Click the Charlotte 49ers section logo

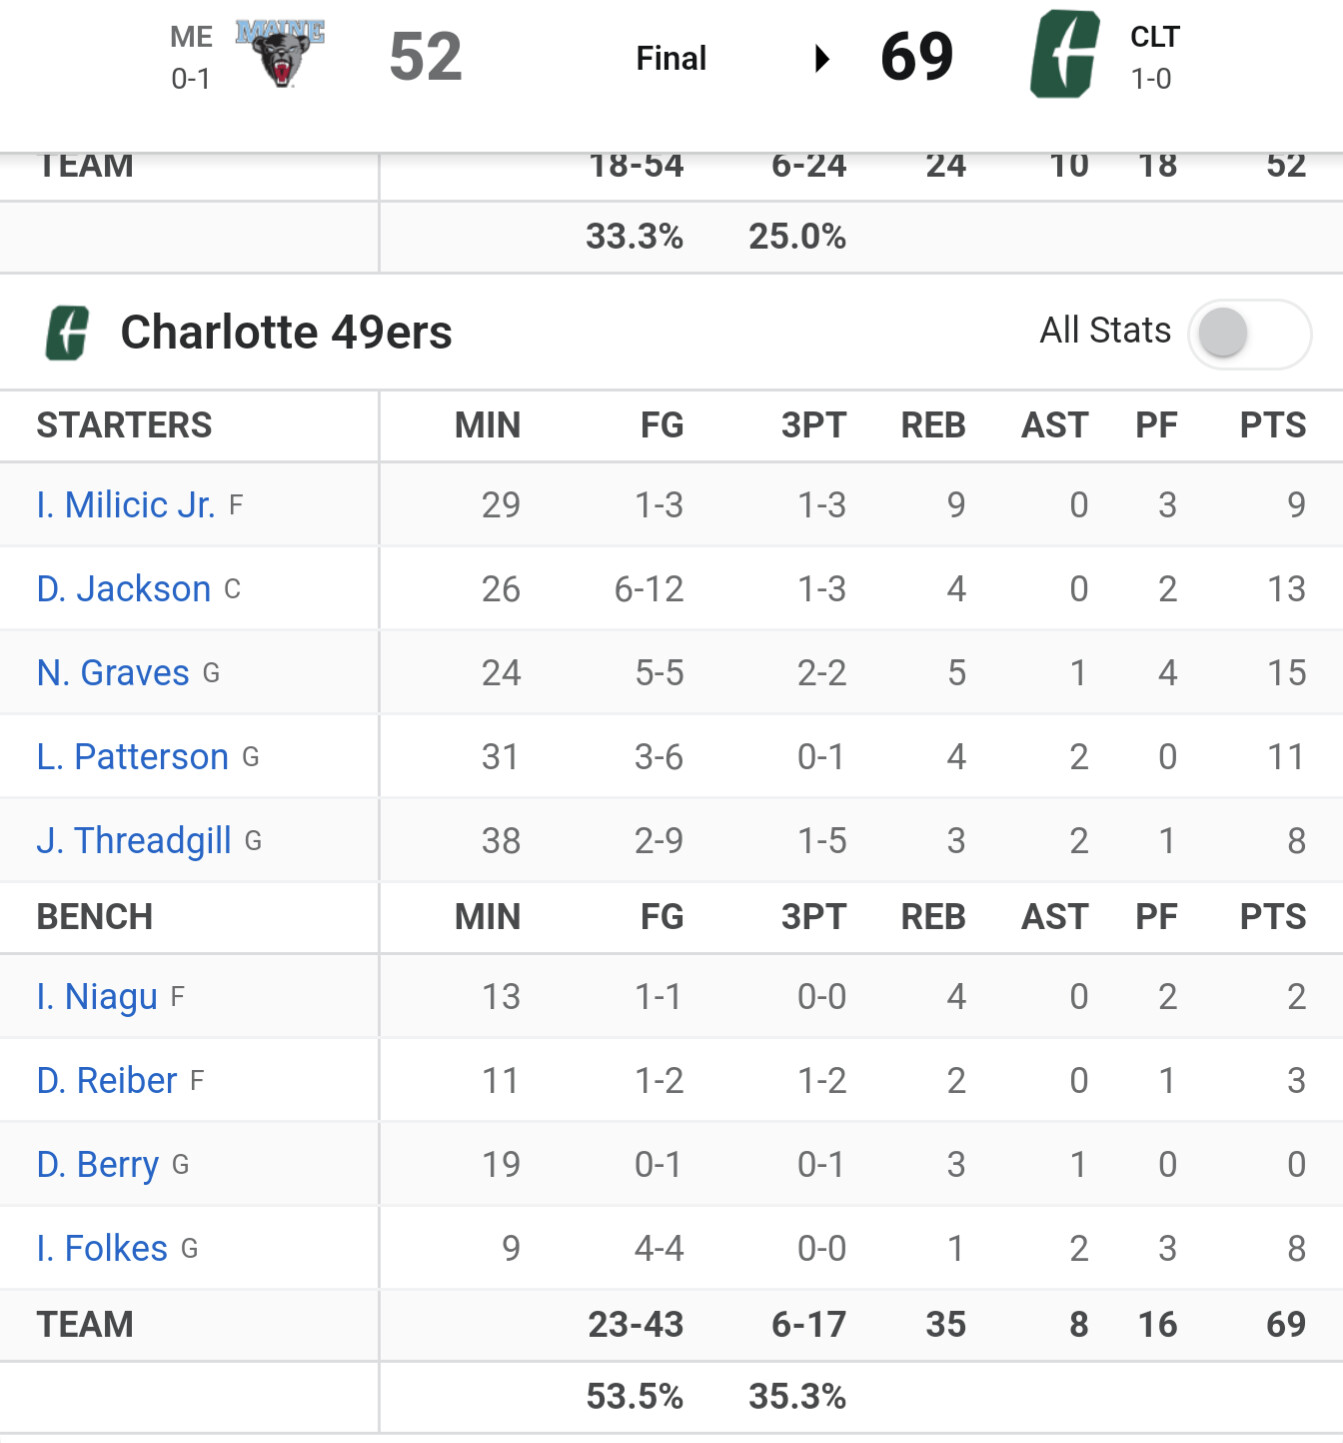pyautogui.click(x=68, y=332)
